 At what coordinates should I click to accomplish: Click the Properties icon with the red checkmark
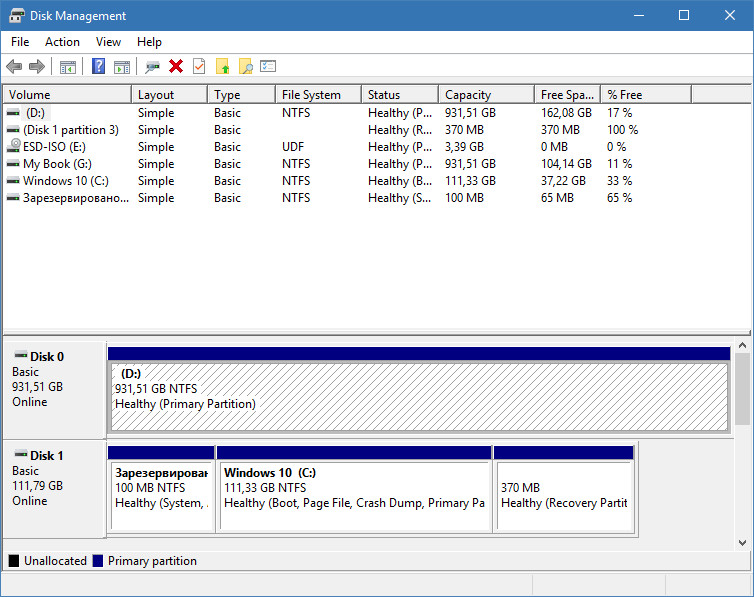coord(199,67)
